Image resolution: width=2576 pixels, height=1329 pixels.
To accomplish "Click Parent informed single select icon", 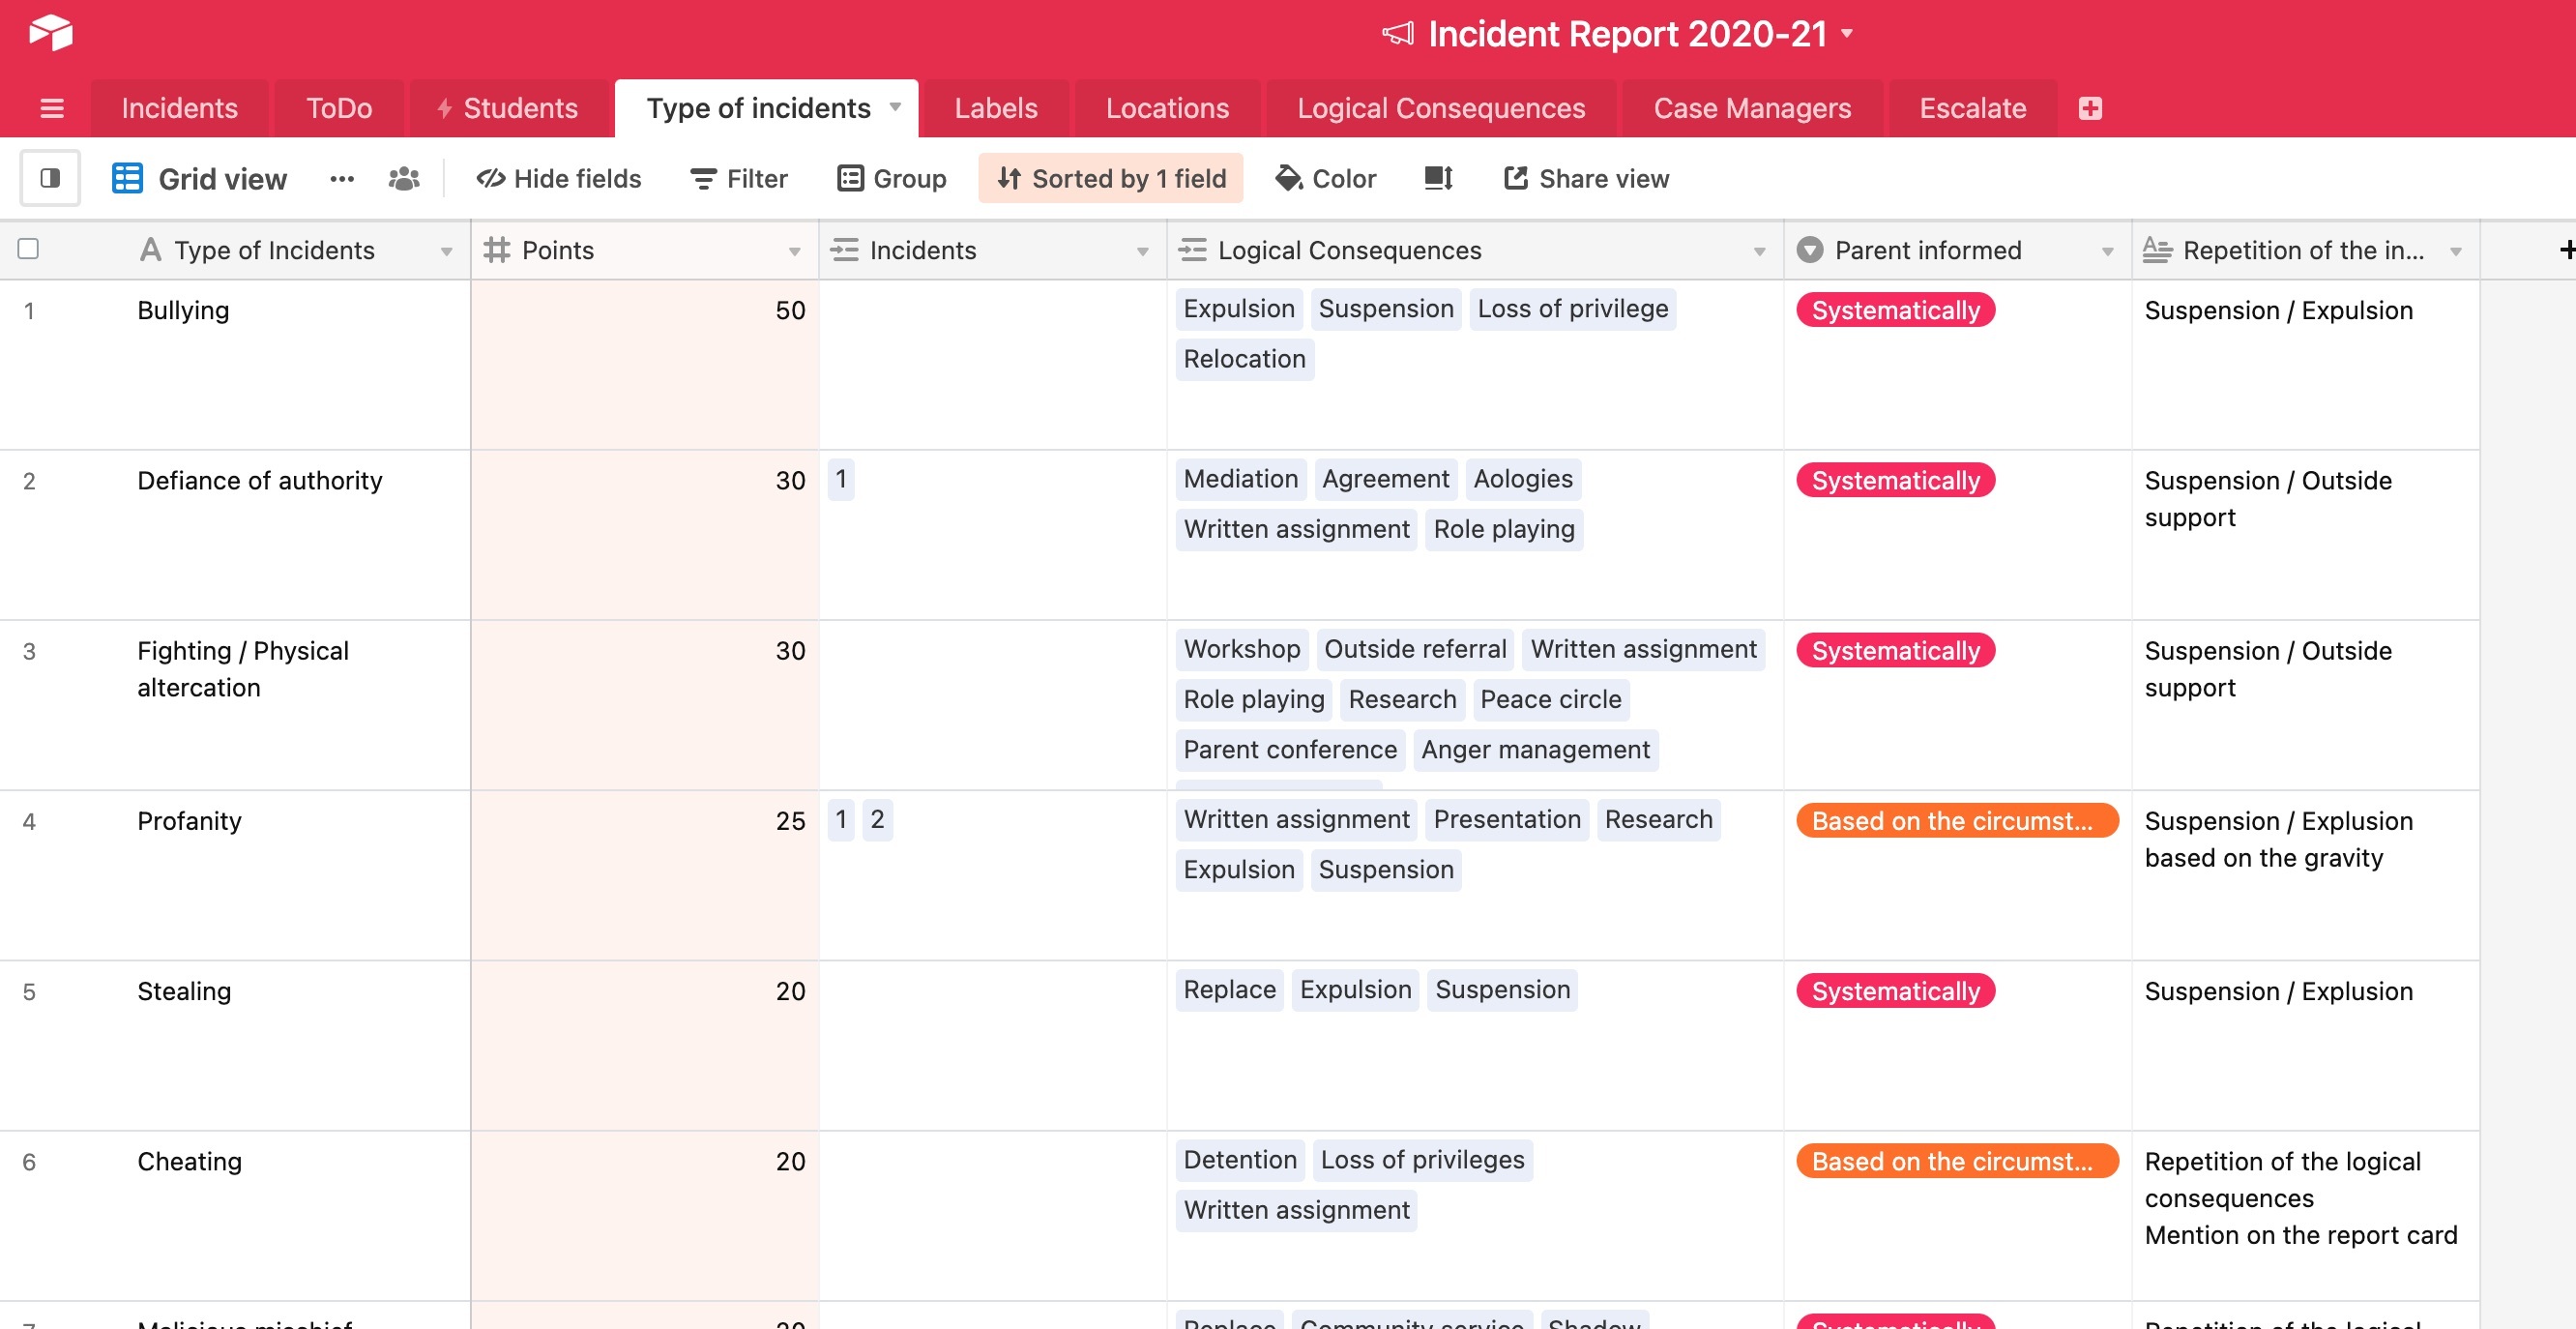I will pyautogui.click(x=1810, y=250).
